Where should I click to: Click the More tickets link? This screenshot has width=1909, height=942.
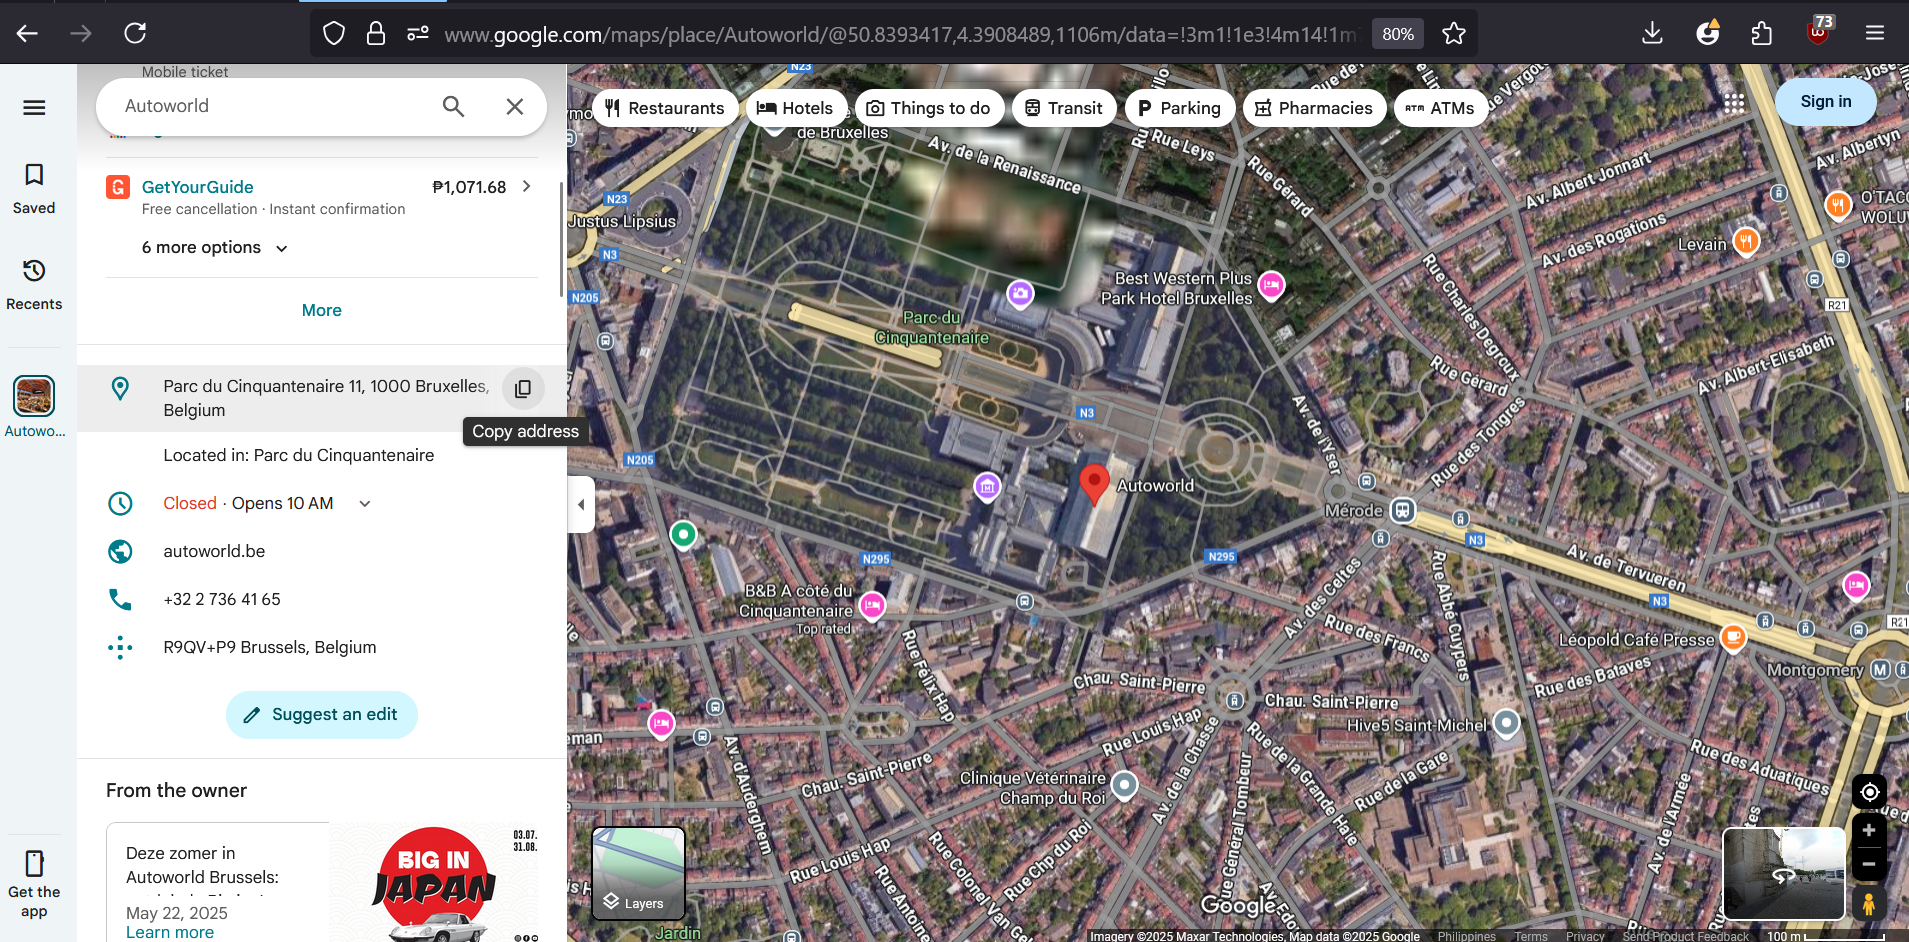tap(322, 310)
